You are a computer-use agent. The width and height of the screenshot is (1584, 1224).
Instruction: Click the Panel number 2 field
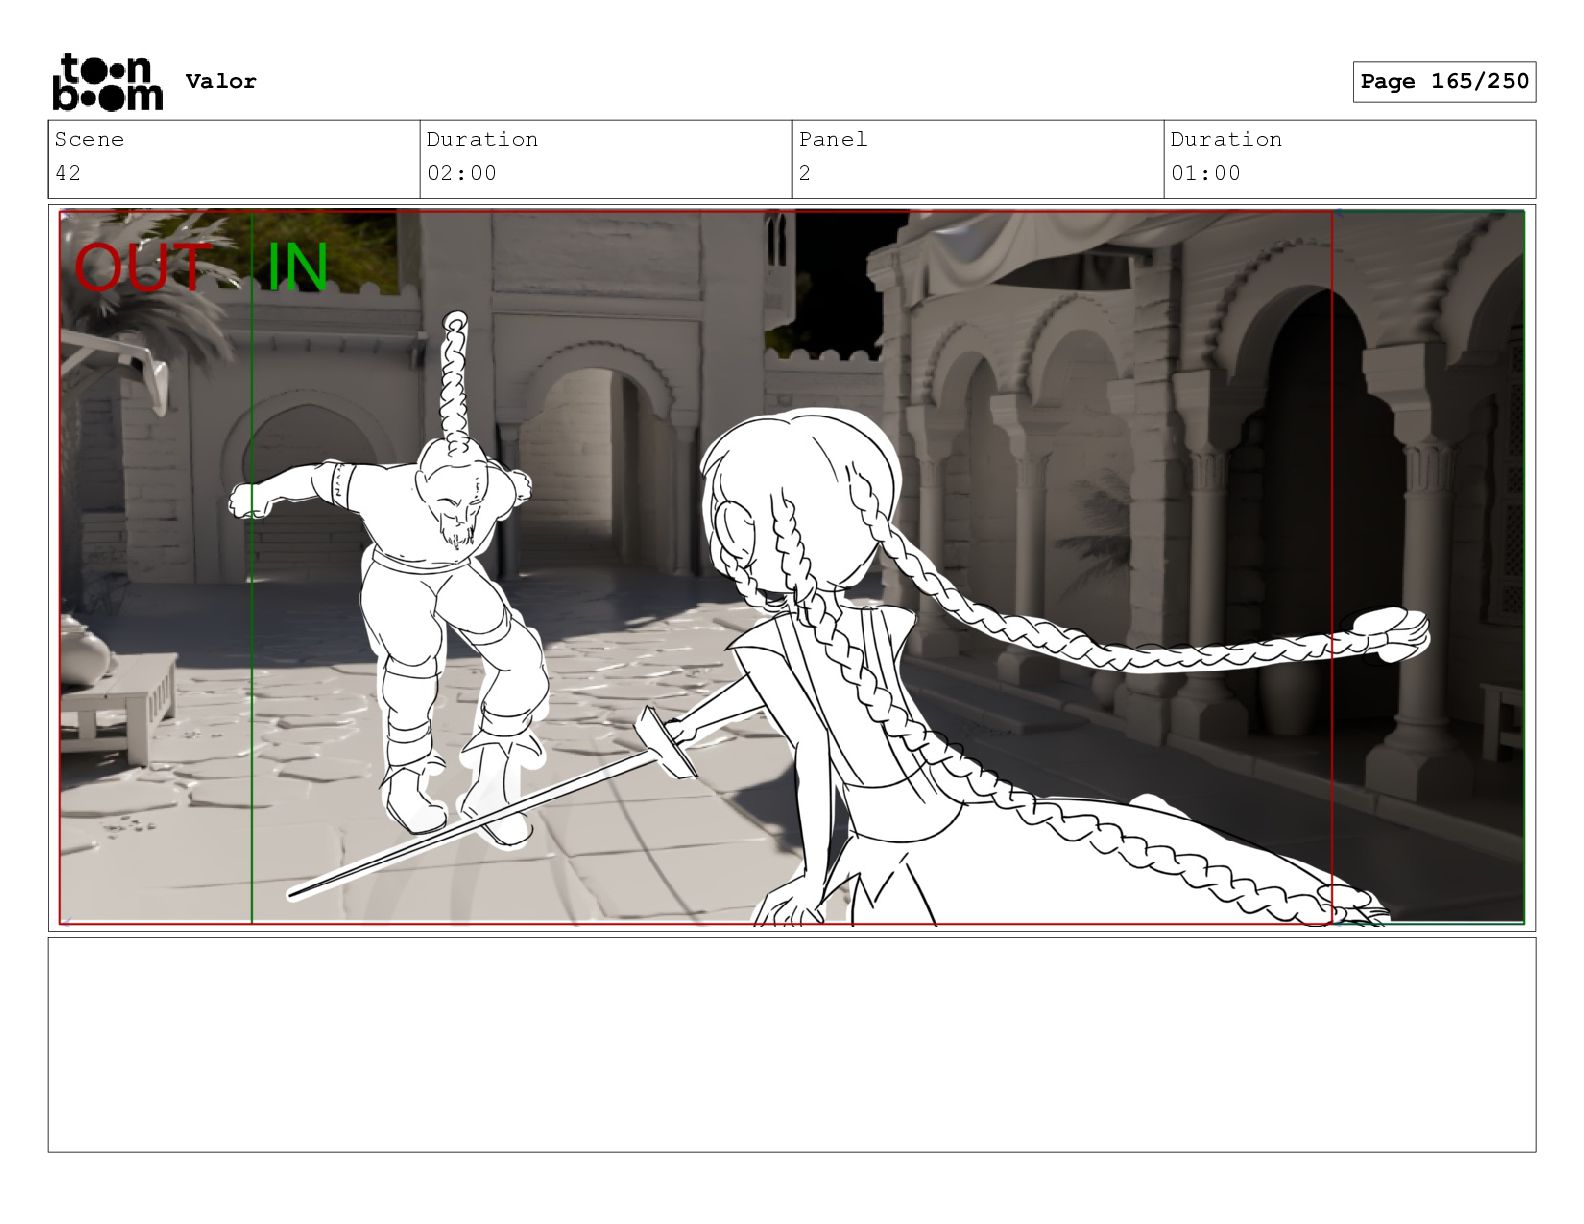point(804,173)
